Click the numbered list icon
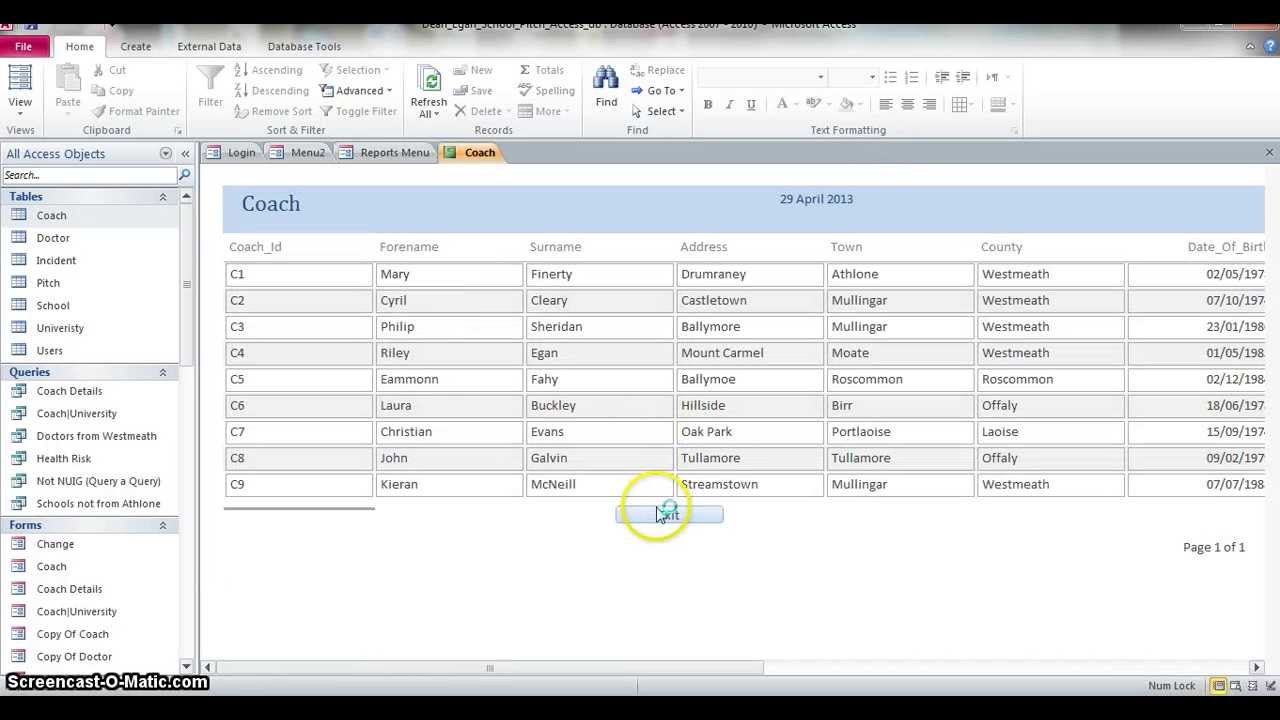This screenshot has width=1280, height=720. click(x=911, y=77)
